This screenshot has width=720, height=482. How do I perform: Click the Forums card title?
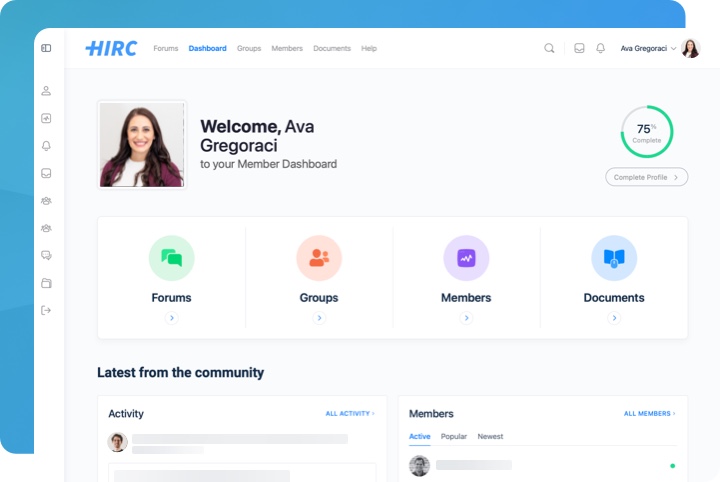(171, 297)
